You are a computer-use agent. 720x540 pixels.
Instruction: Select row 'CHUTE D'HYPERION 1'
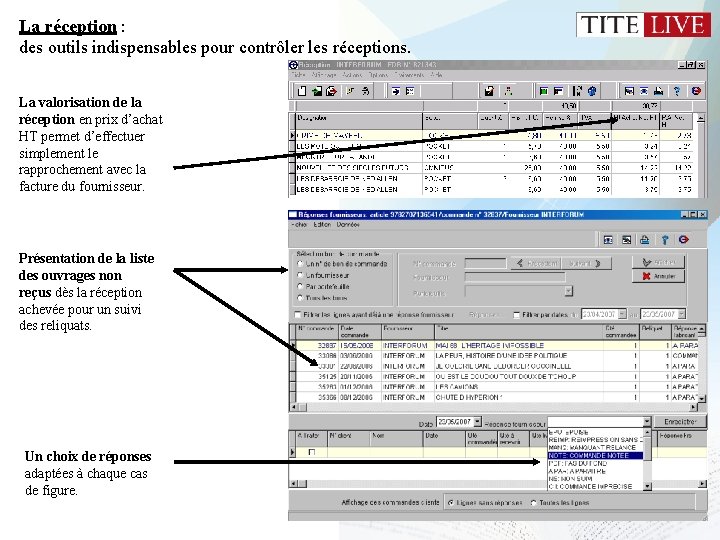point(497,397)
